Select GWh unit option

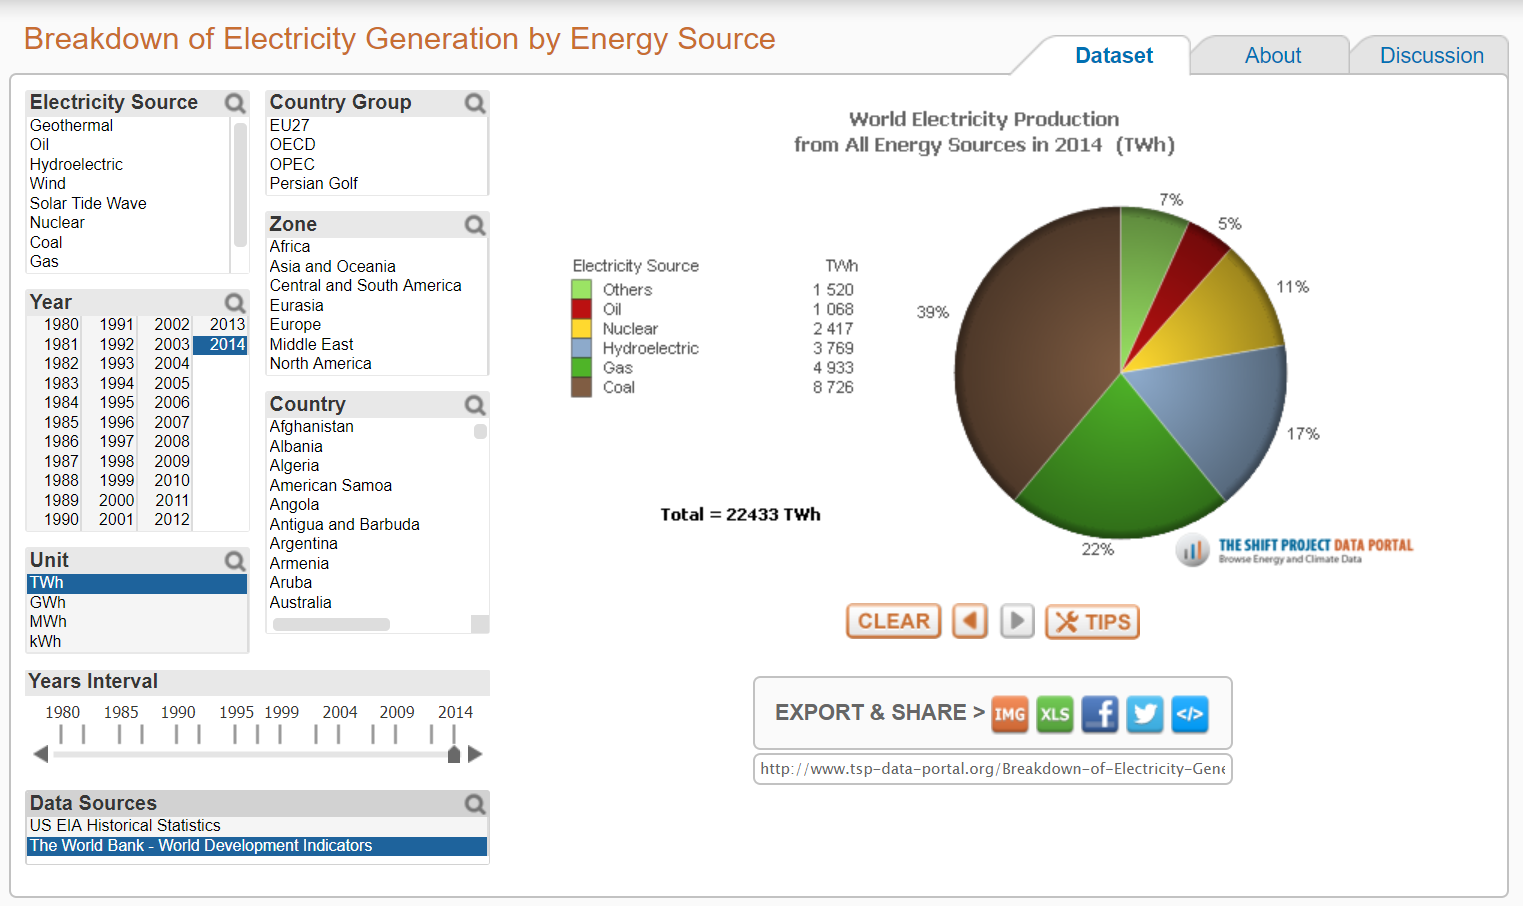click(48, 602)
